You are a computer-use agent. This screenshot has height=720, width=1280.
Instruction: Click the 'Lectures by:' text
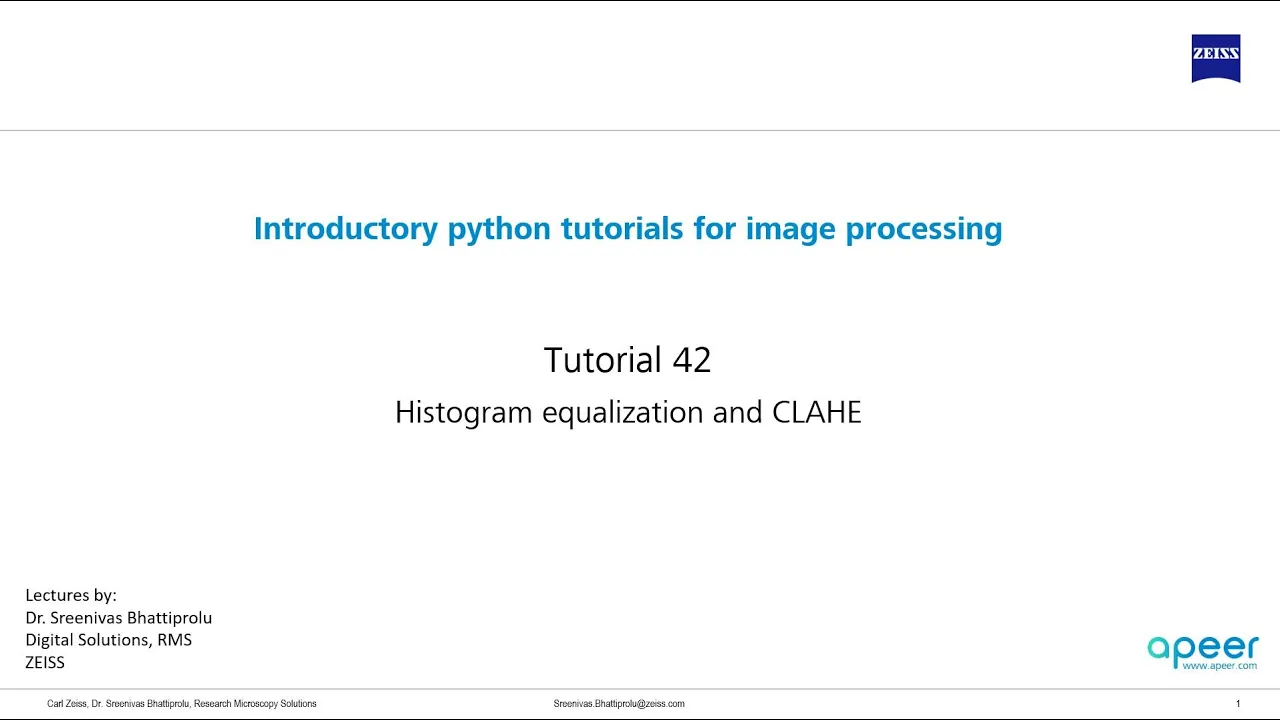tap(71, 595)
